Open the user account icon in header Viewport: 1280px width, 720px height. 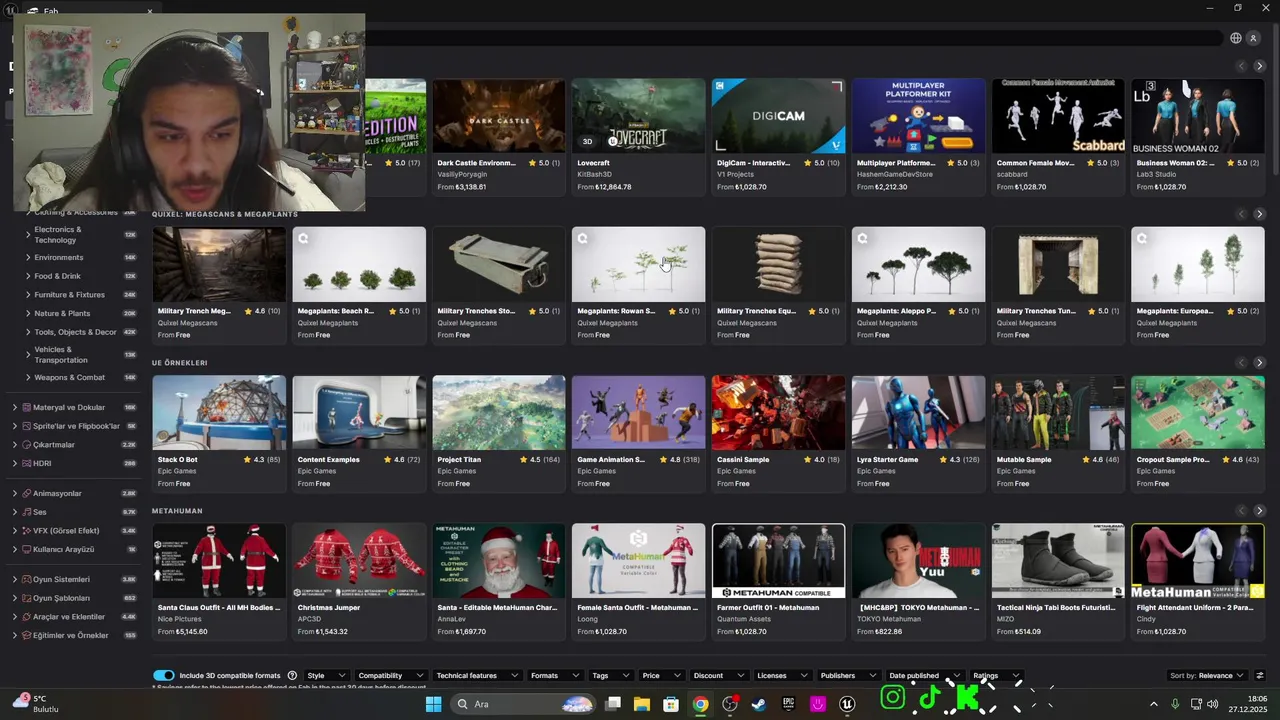[1253, 38]
